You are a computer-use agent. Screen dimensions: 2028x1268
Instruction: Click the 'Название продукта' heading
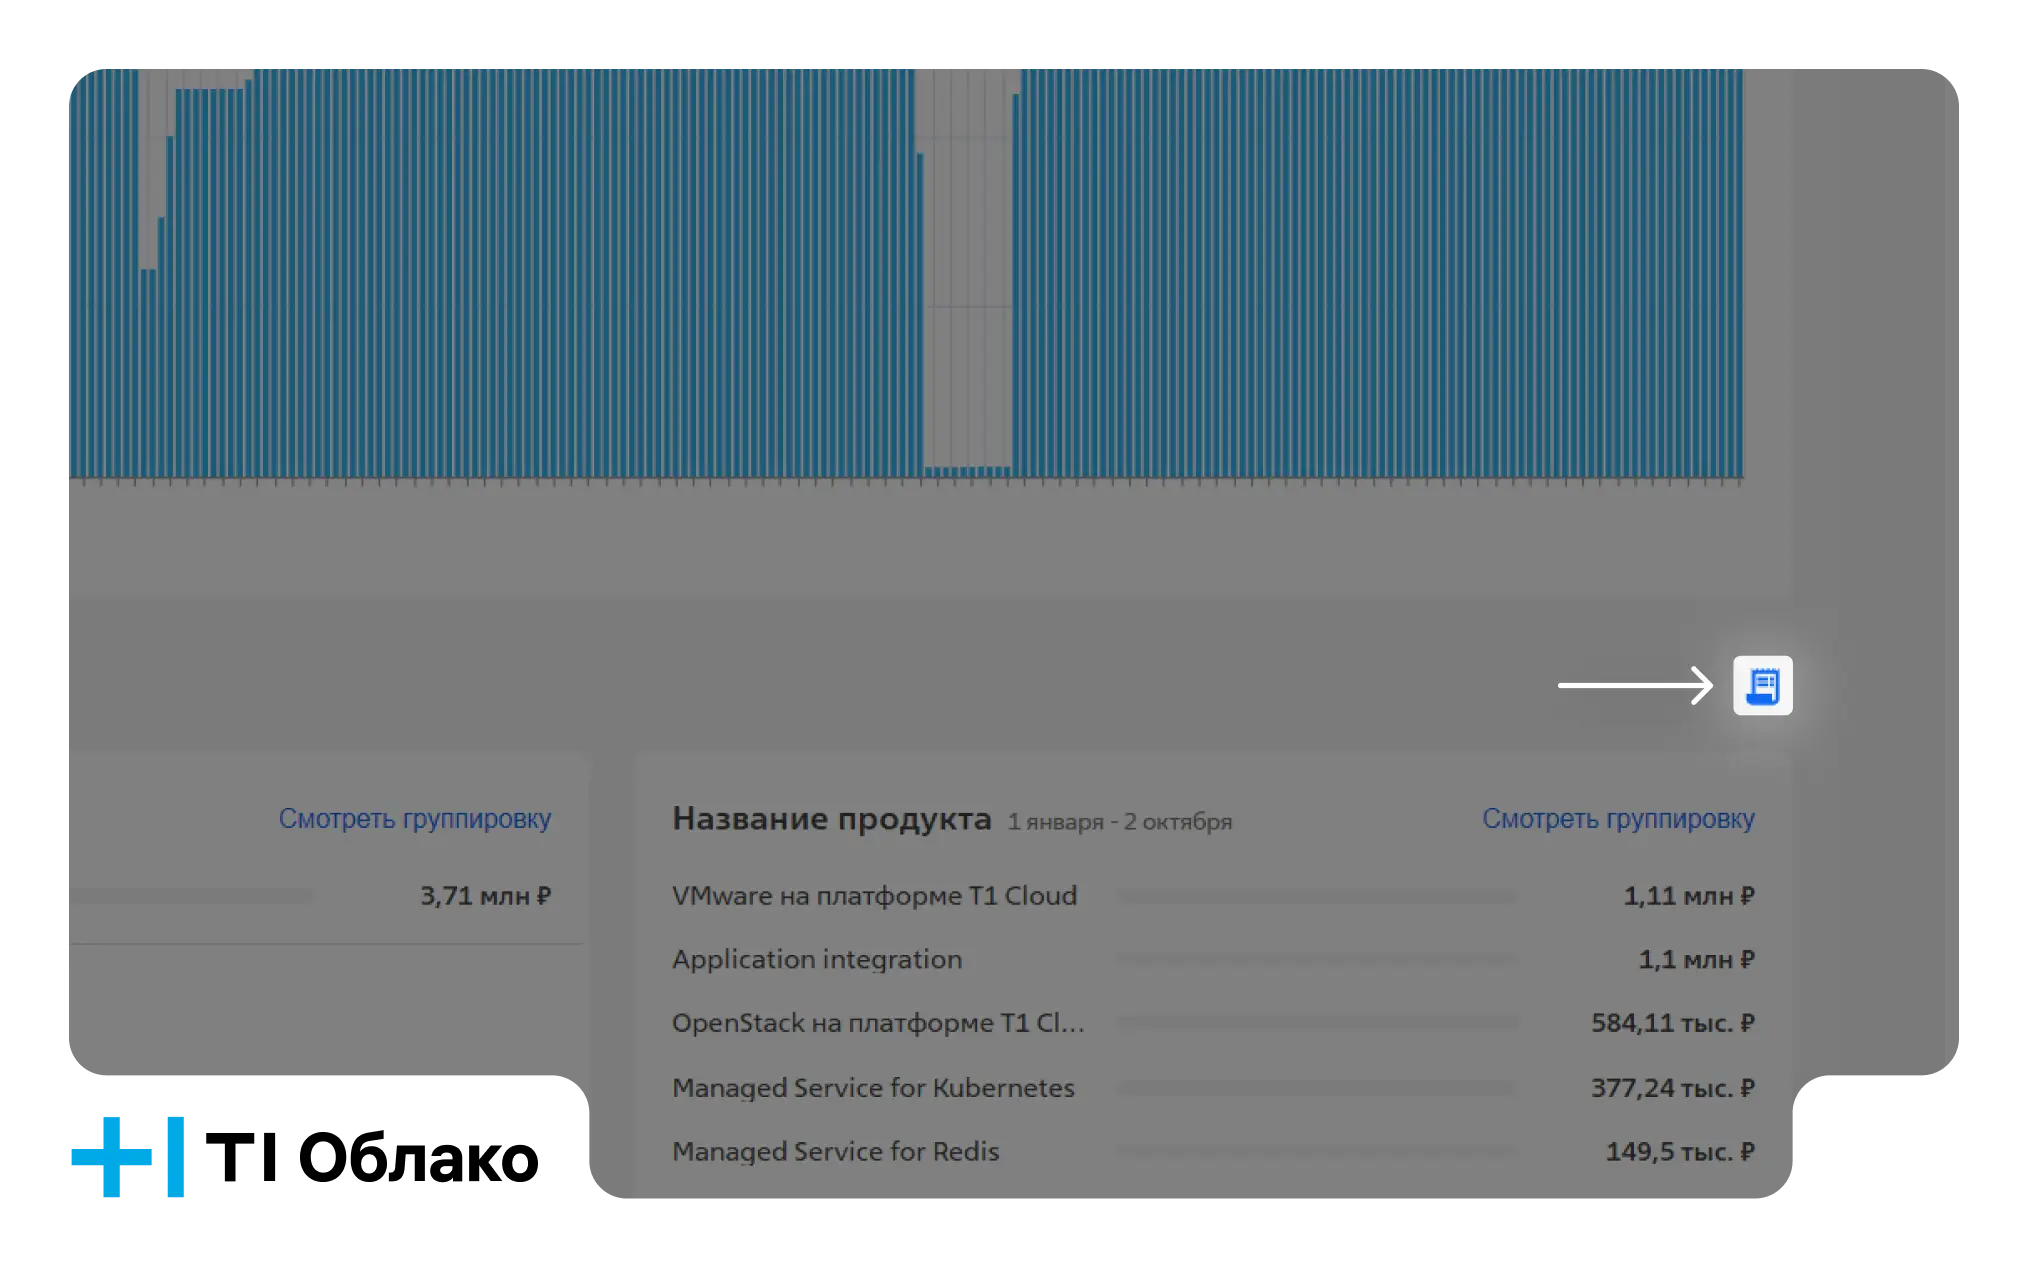[831, 819]
